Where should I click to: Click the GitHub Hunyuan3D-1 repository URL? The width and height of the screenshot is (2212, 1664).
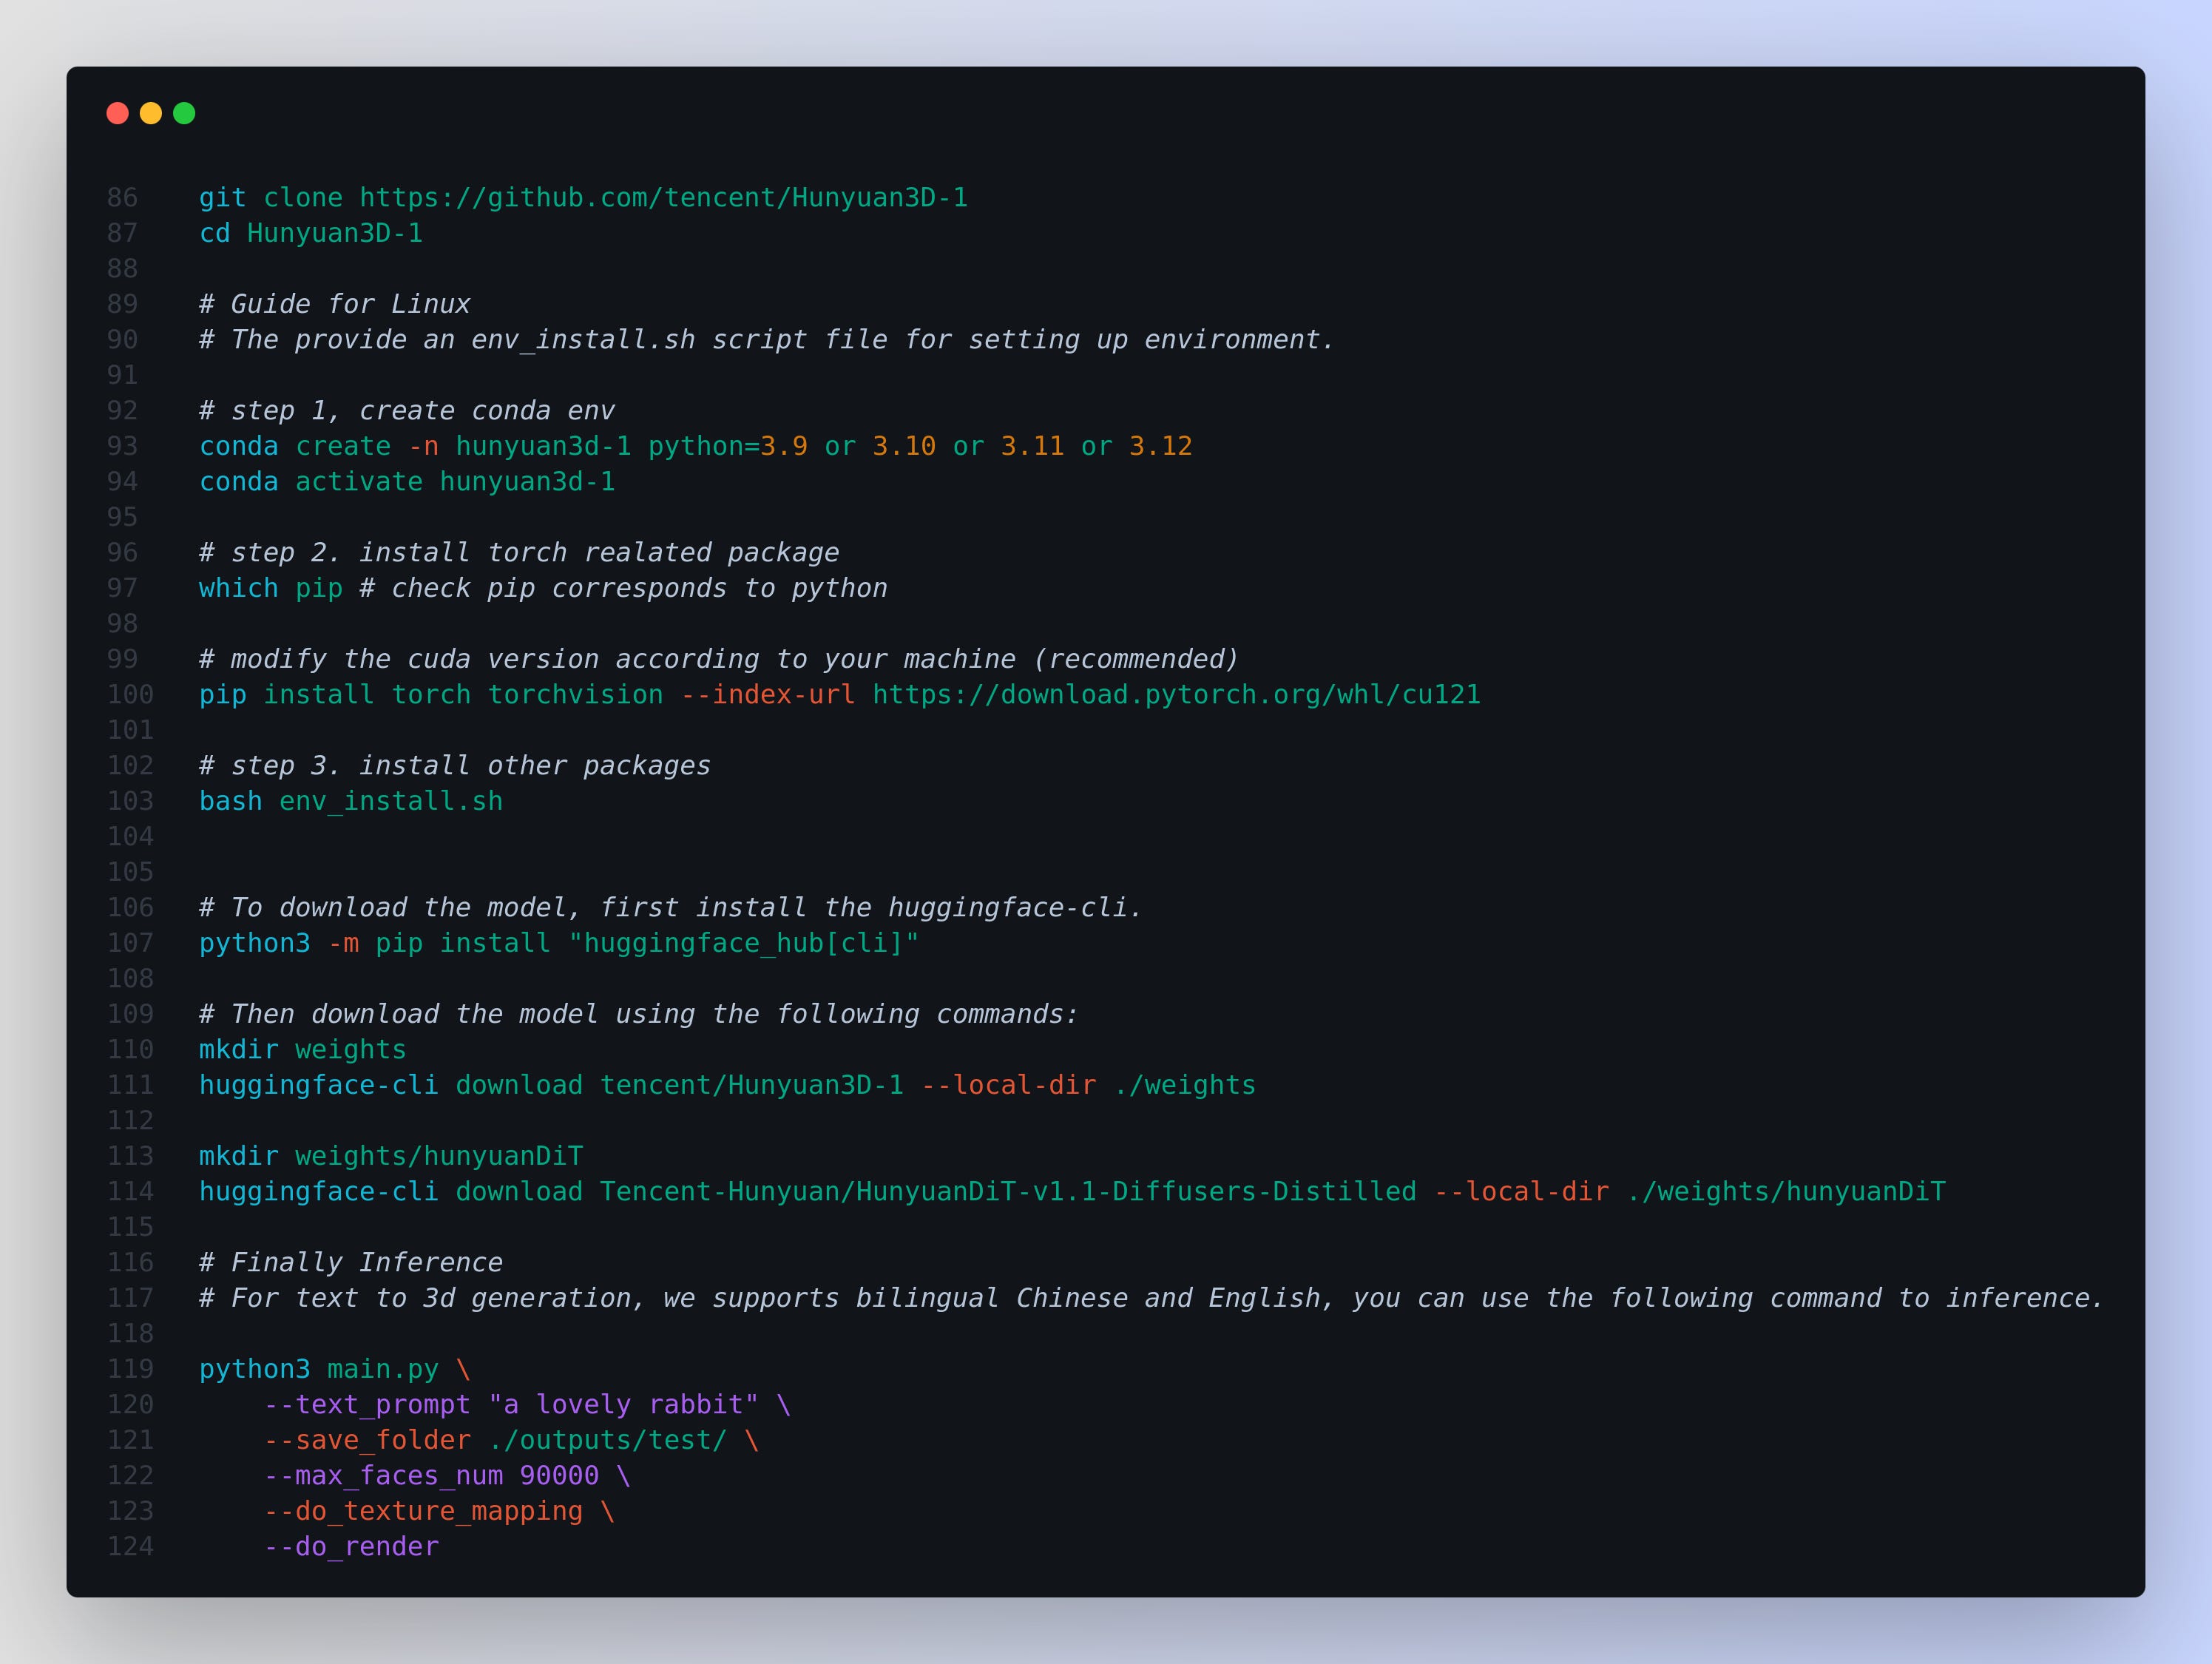[663, 198]
